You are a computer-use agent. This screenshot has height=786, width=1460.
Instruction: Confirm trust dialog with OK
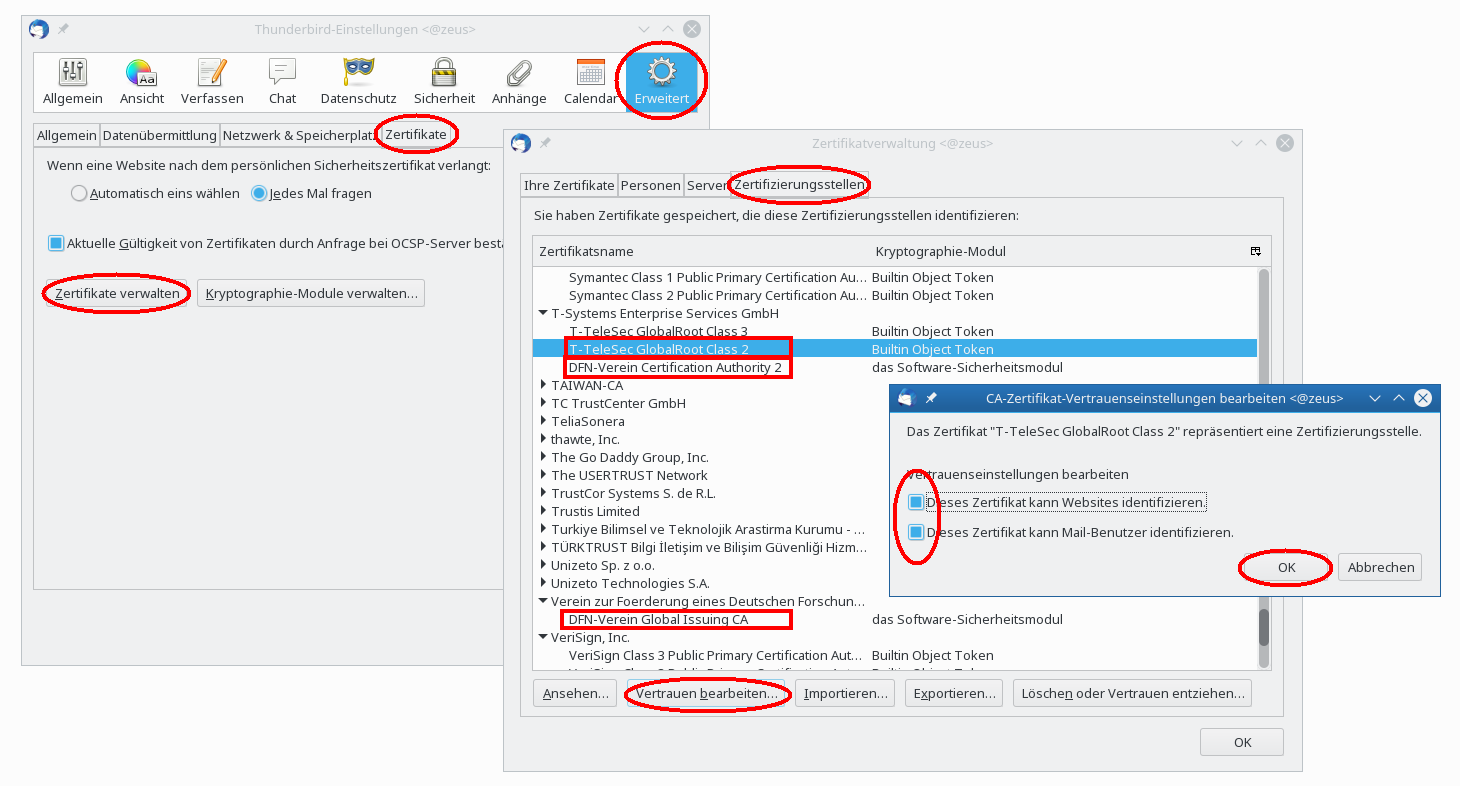(x=1286, y=567)
